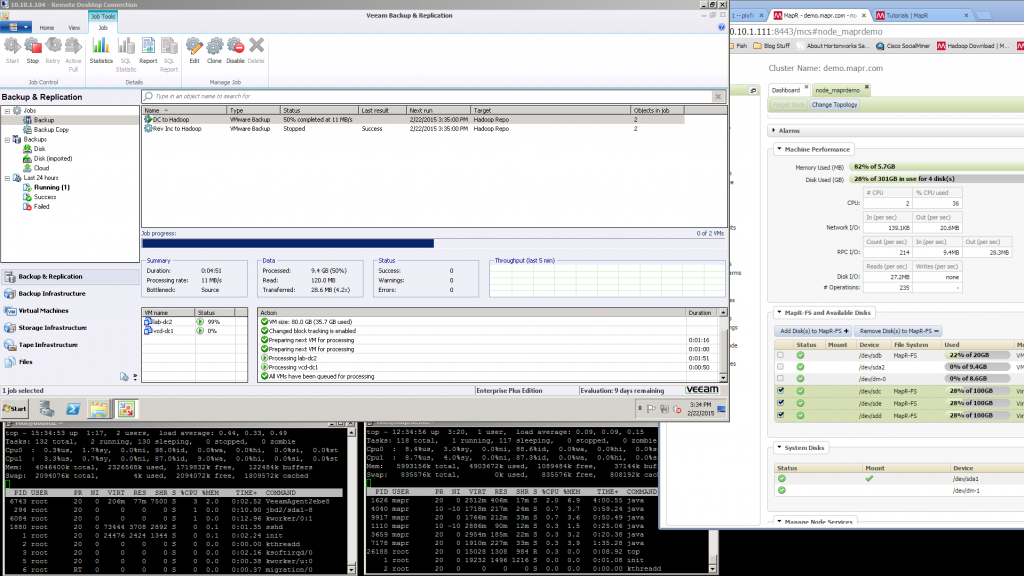Open SQL Report icon
This screenshot has height=576, width=1024.
[x=169, y=54]
